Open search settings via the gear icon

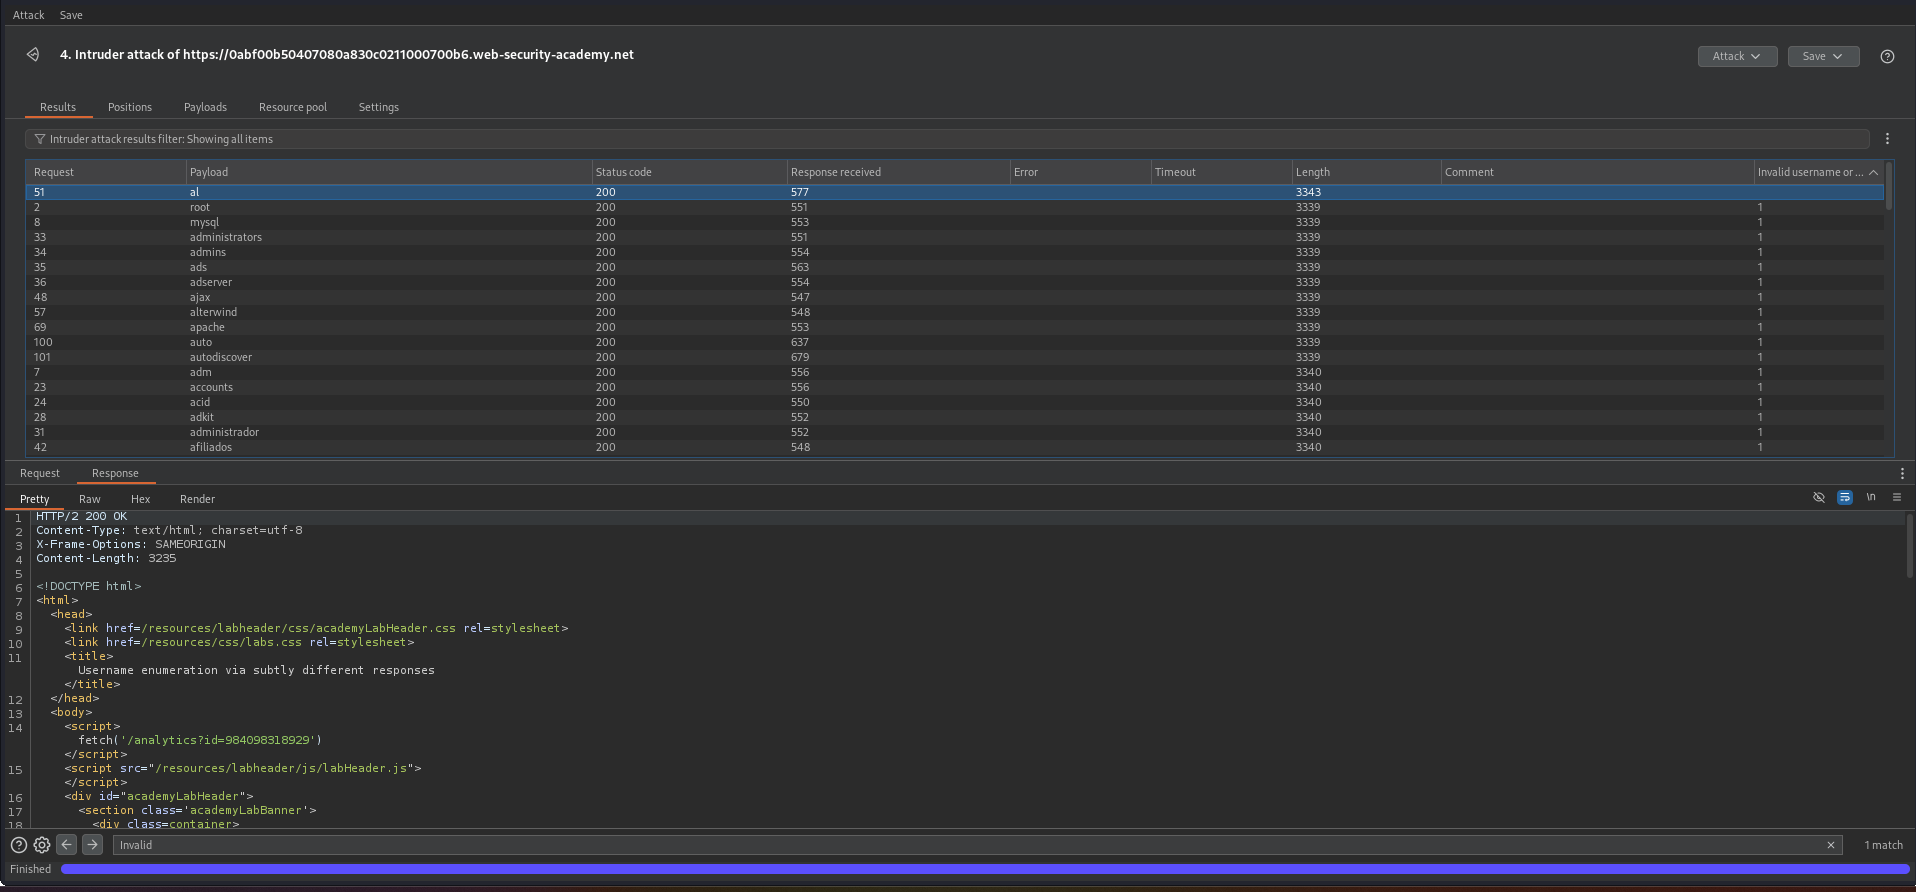pos(42,845)
